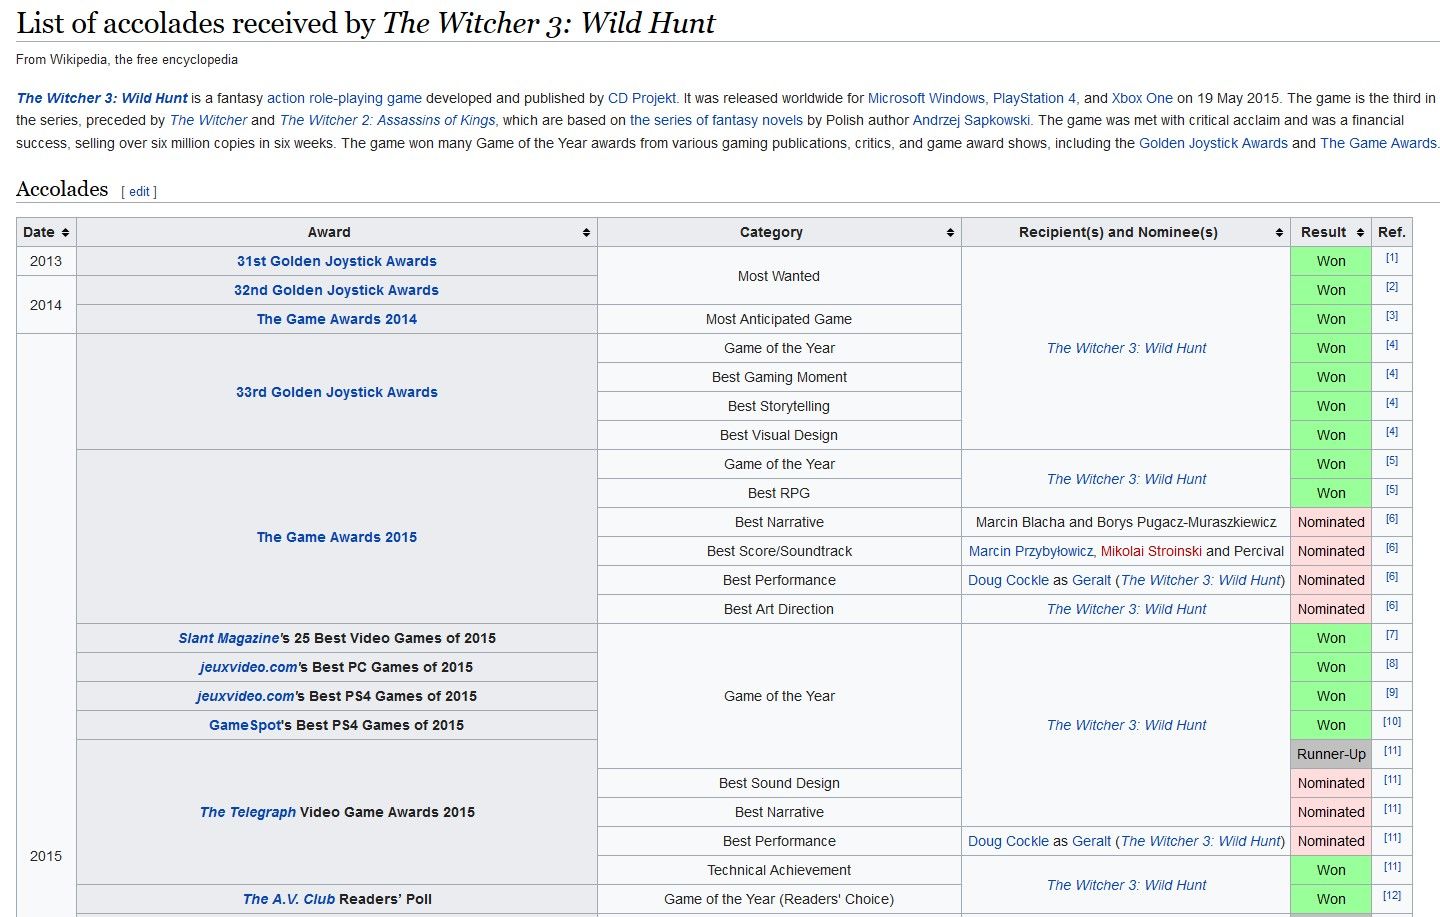Jump to reference [1]

pos(1392,258)
